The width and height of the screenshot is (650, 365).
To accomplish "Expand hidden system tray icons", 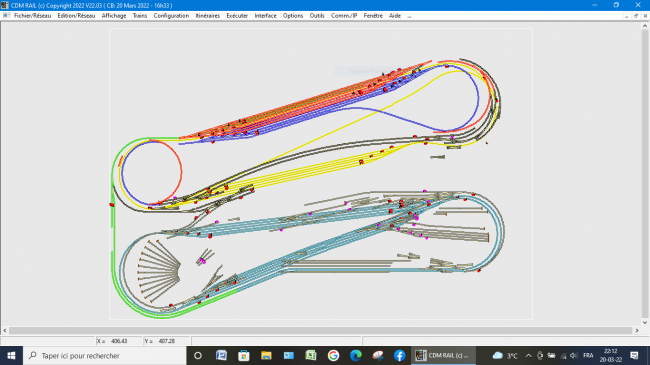I will 529,355.
